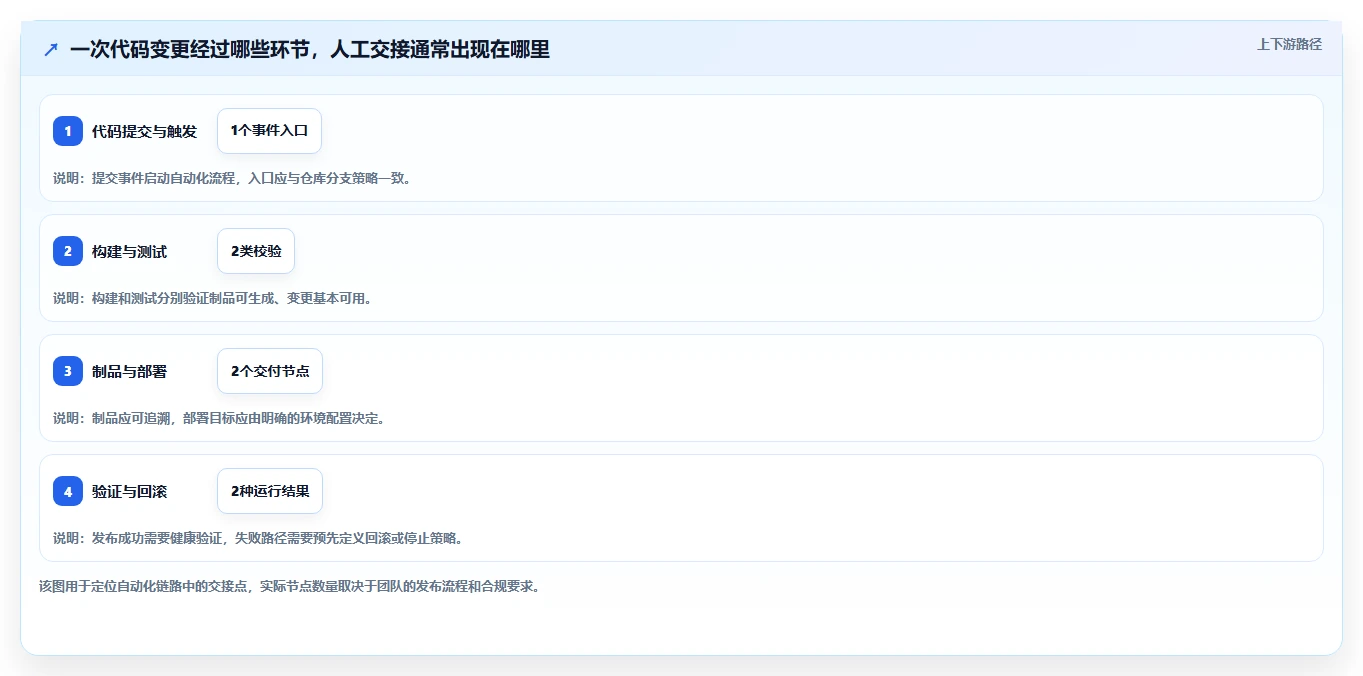Click the 上下游路径 label
This screenshot has height=676, width=1363.
[x=1289, y=44]
